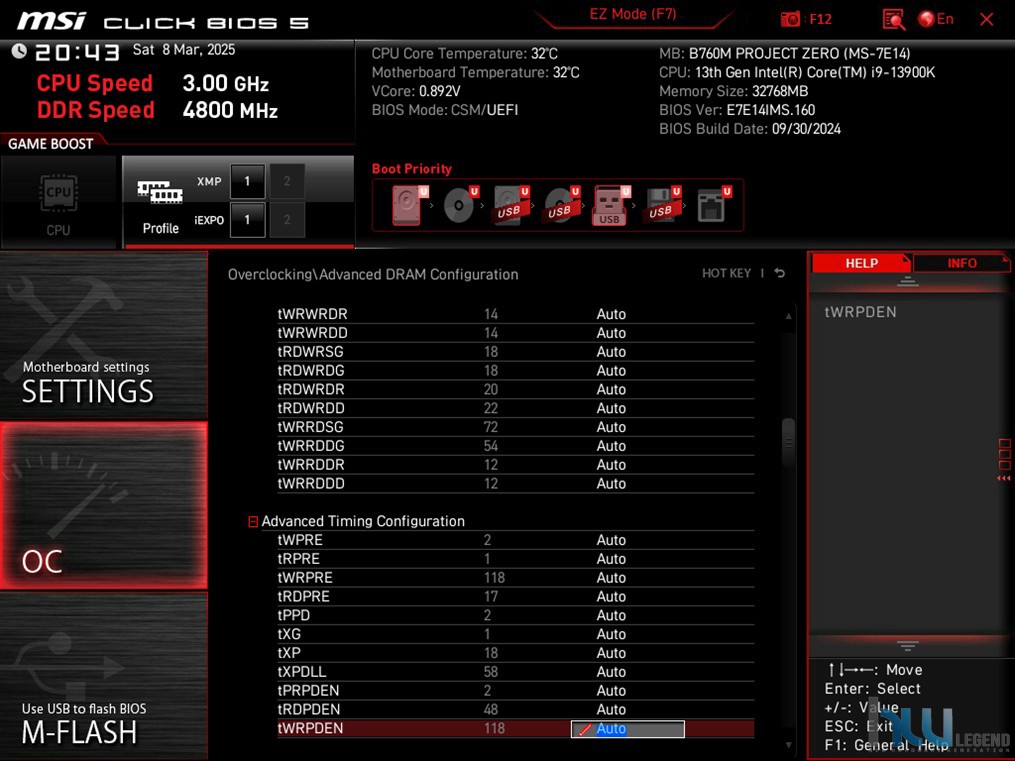The height and width of the screenshot is (761, 1015).
Task: Switch to the HELP tab
Action: [861, 263]
